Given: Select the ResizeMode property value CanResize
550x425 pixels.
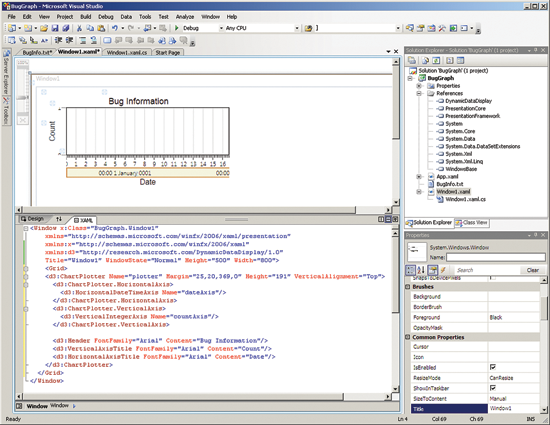Looking at the screenshot, I should (513, 378).
